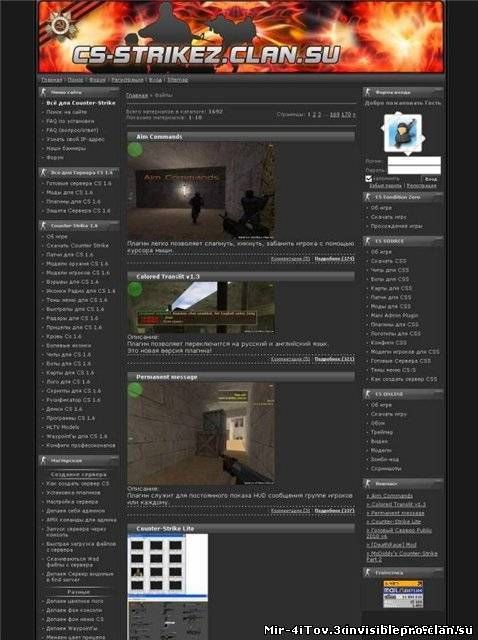This screenshot has height=640, width=478.
Task: Click the login submit button
Action: (x=431, y=179)
